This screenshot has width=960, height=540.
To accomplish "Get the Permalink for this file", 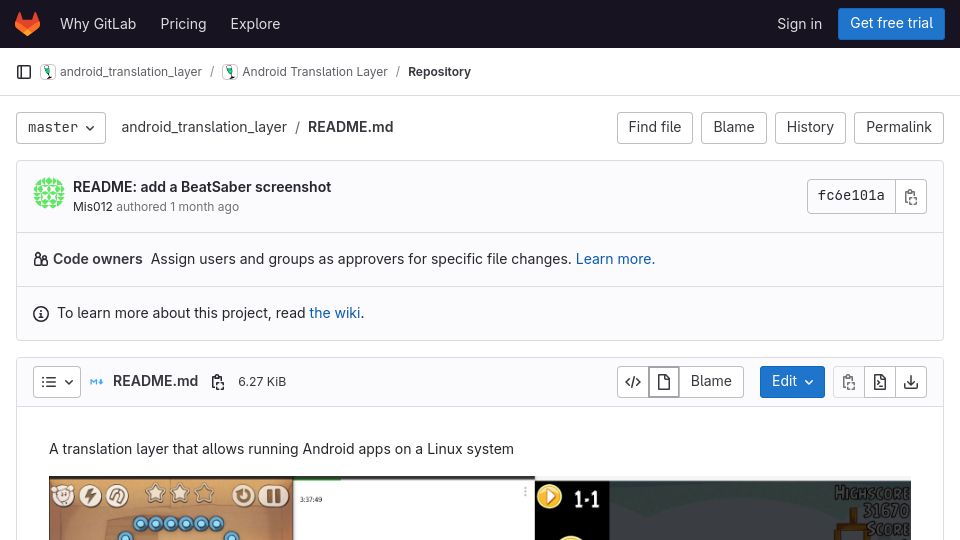I will pos(898,127).
